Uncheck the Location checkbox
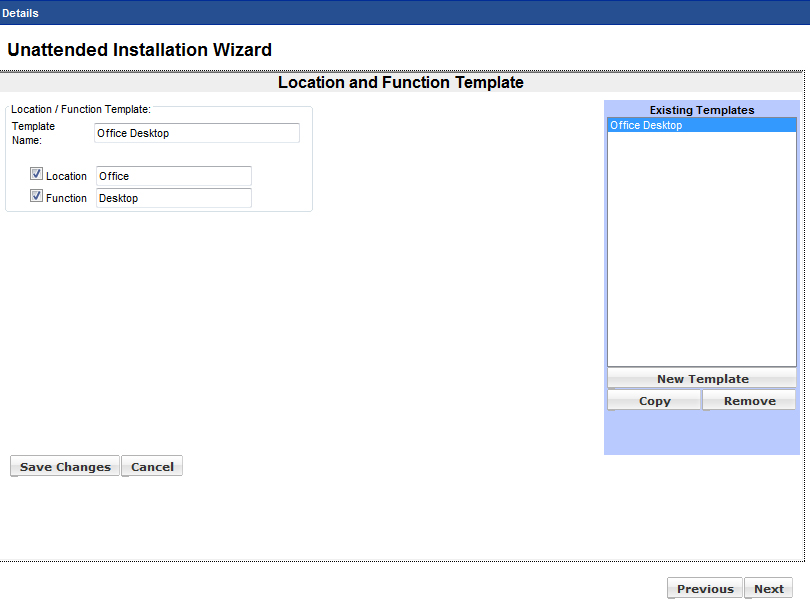Image resolution: width=810 pixels, height=601 pixels. point(37,174)
